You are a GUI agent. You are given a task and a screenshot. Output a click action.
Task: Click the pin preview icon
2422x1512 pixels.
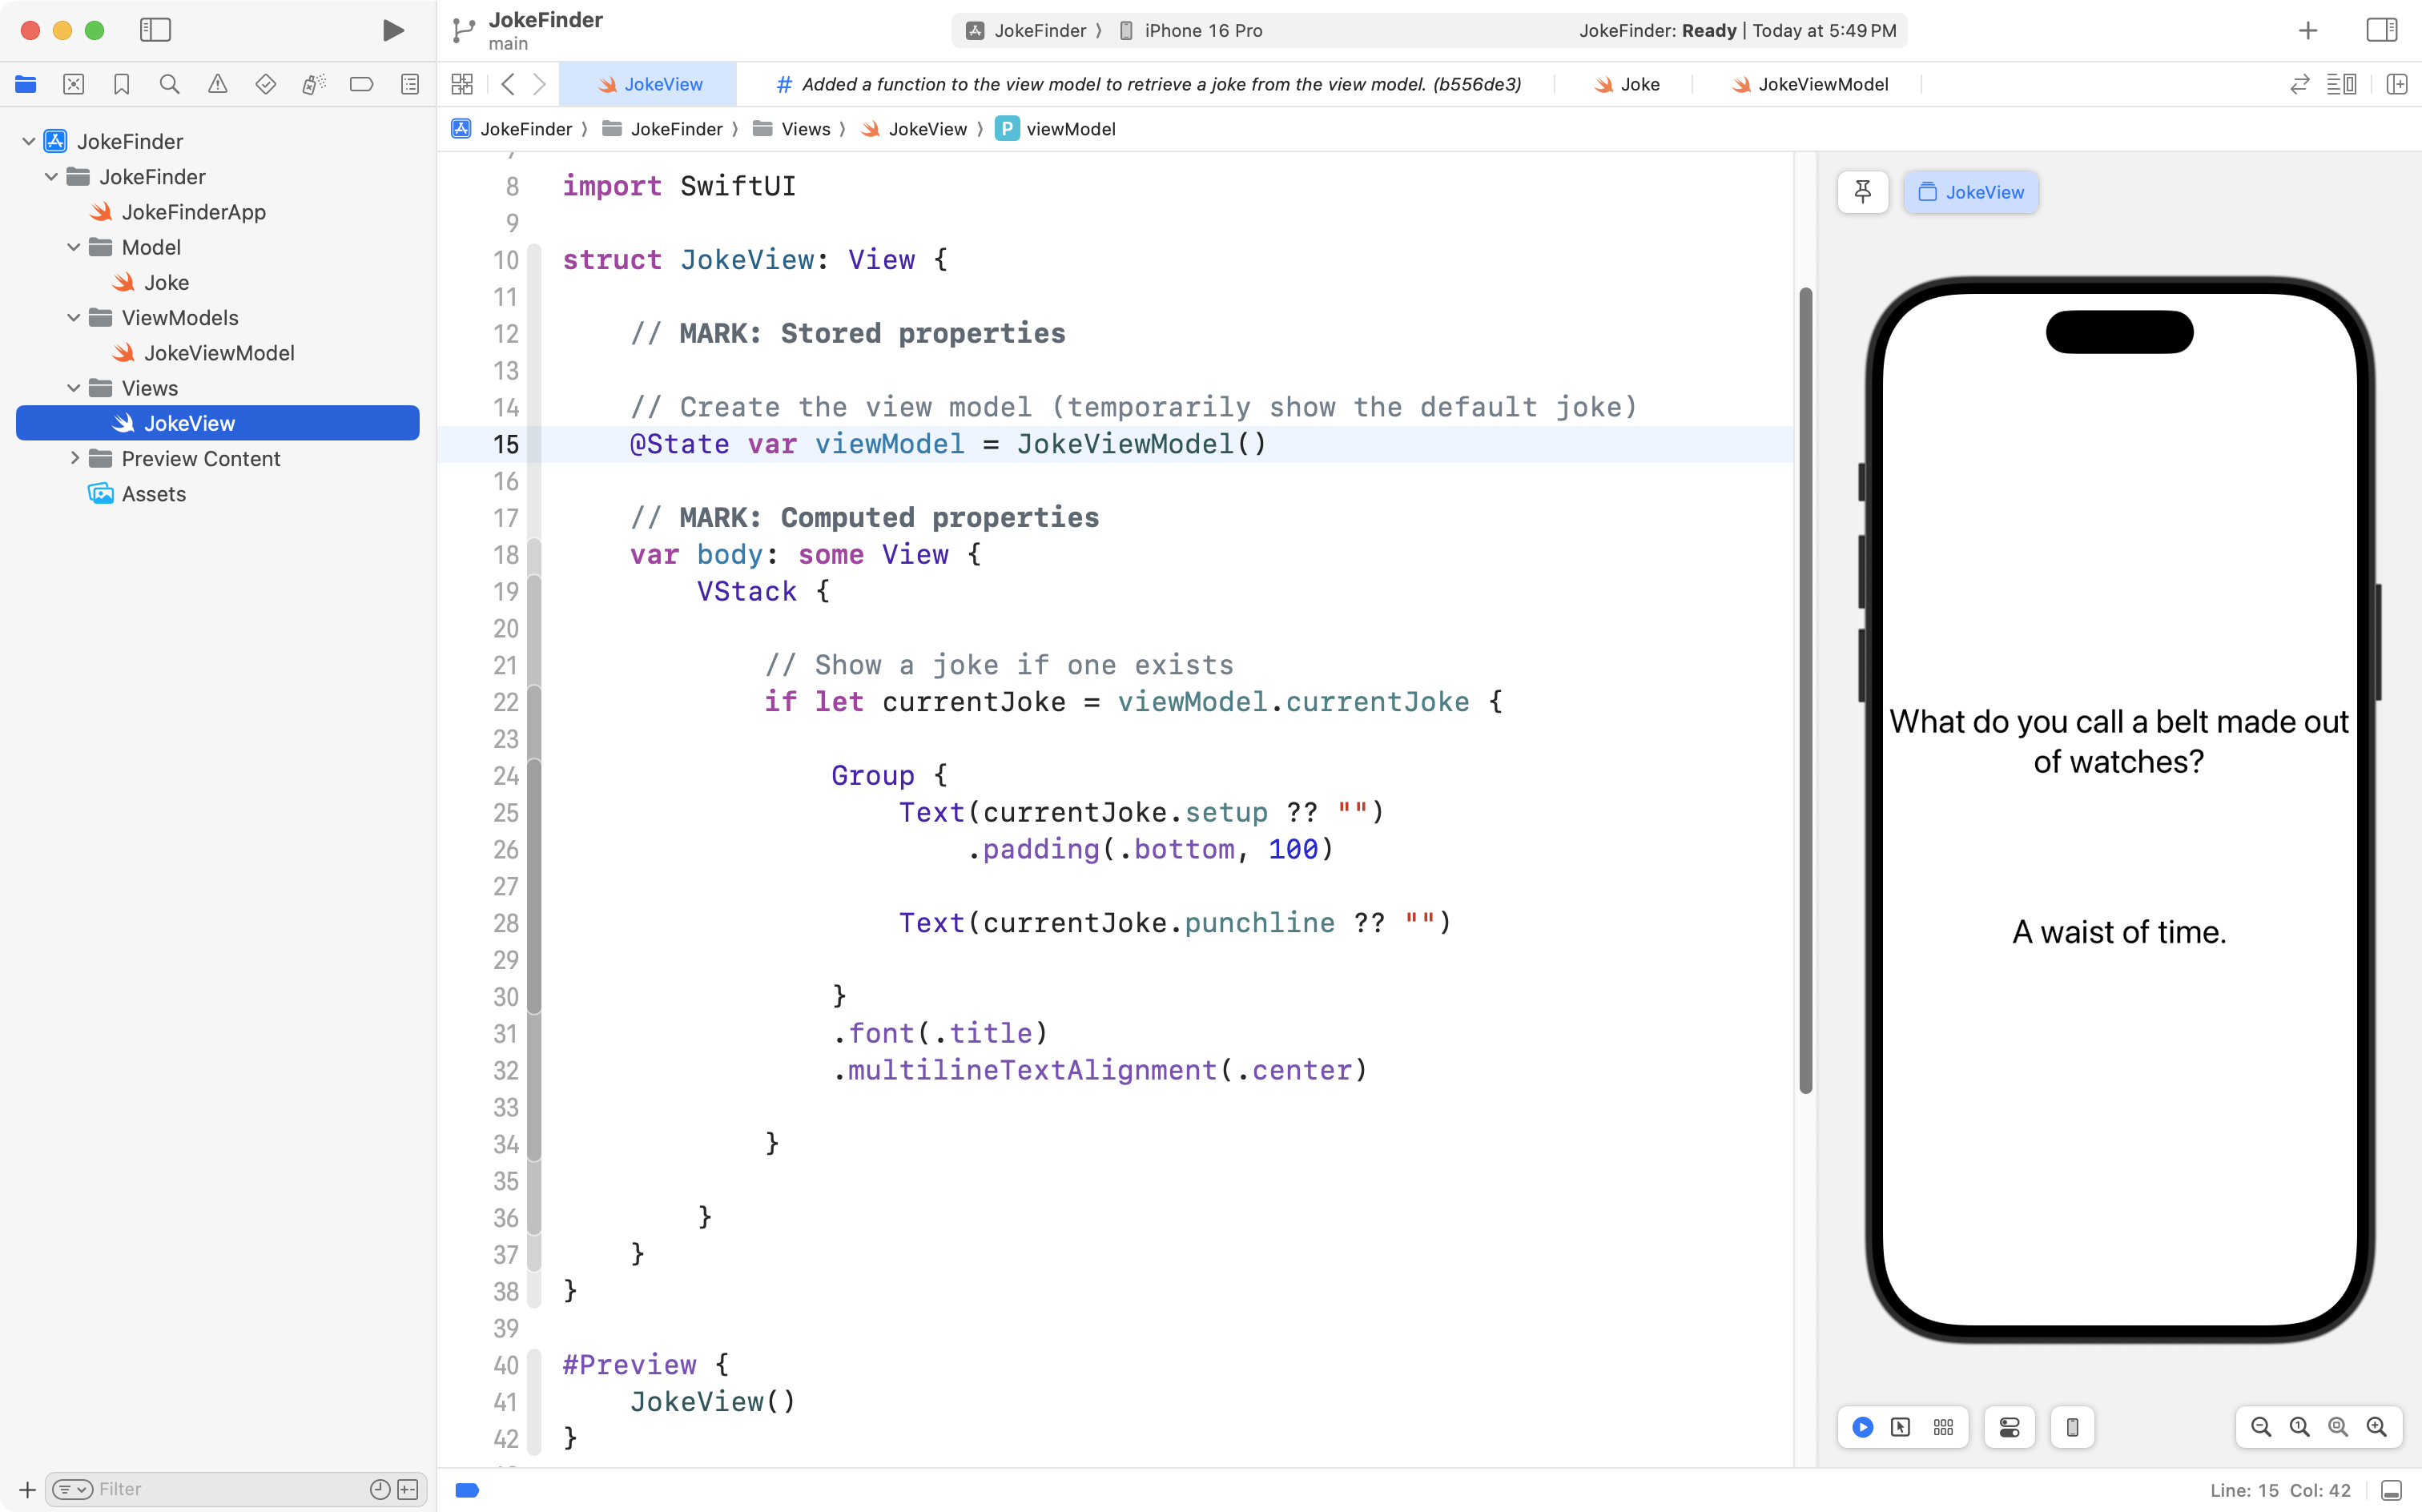1862,192
